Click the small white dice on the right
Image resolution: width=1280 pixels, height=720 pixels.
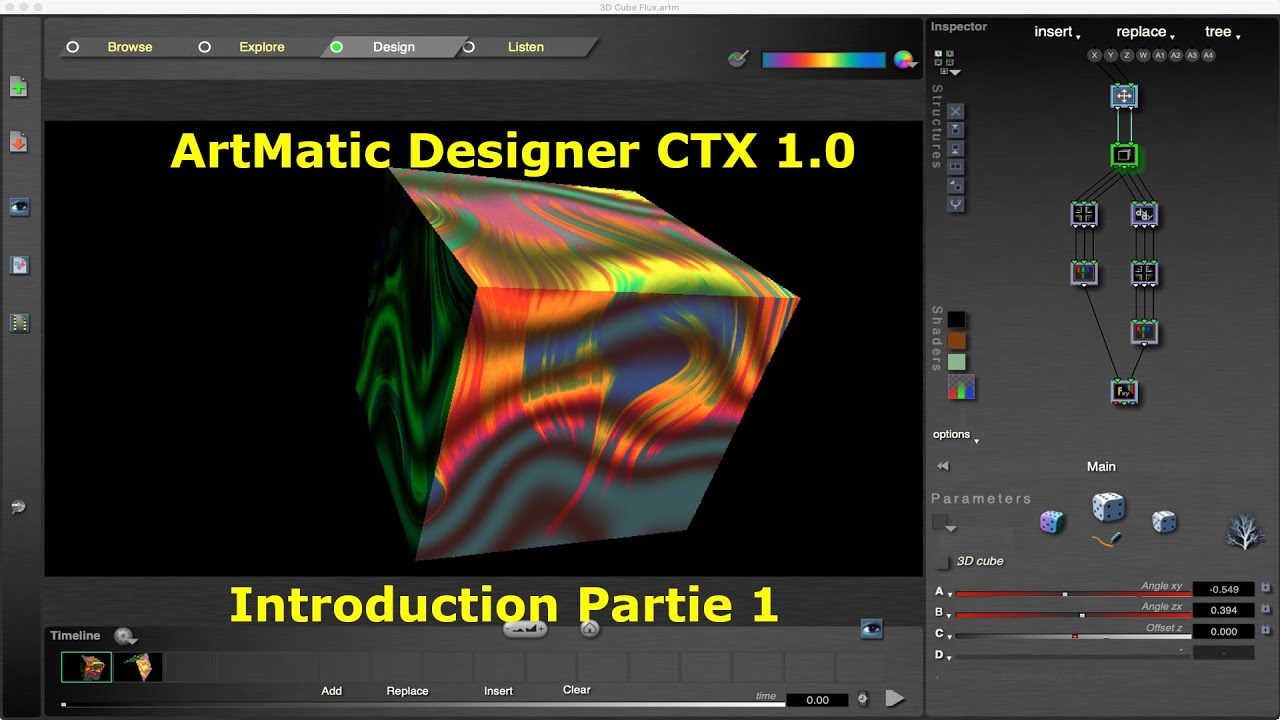click(1164, 521)
